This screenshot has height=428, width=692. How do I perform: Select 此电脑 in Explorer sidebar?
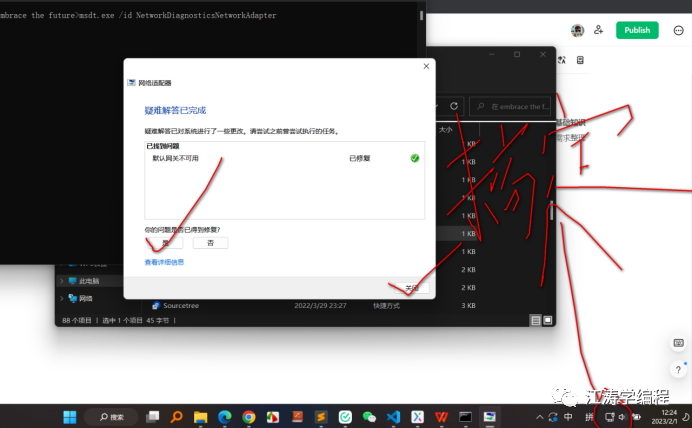89,281
